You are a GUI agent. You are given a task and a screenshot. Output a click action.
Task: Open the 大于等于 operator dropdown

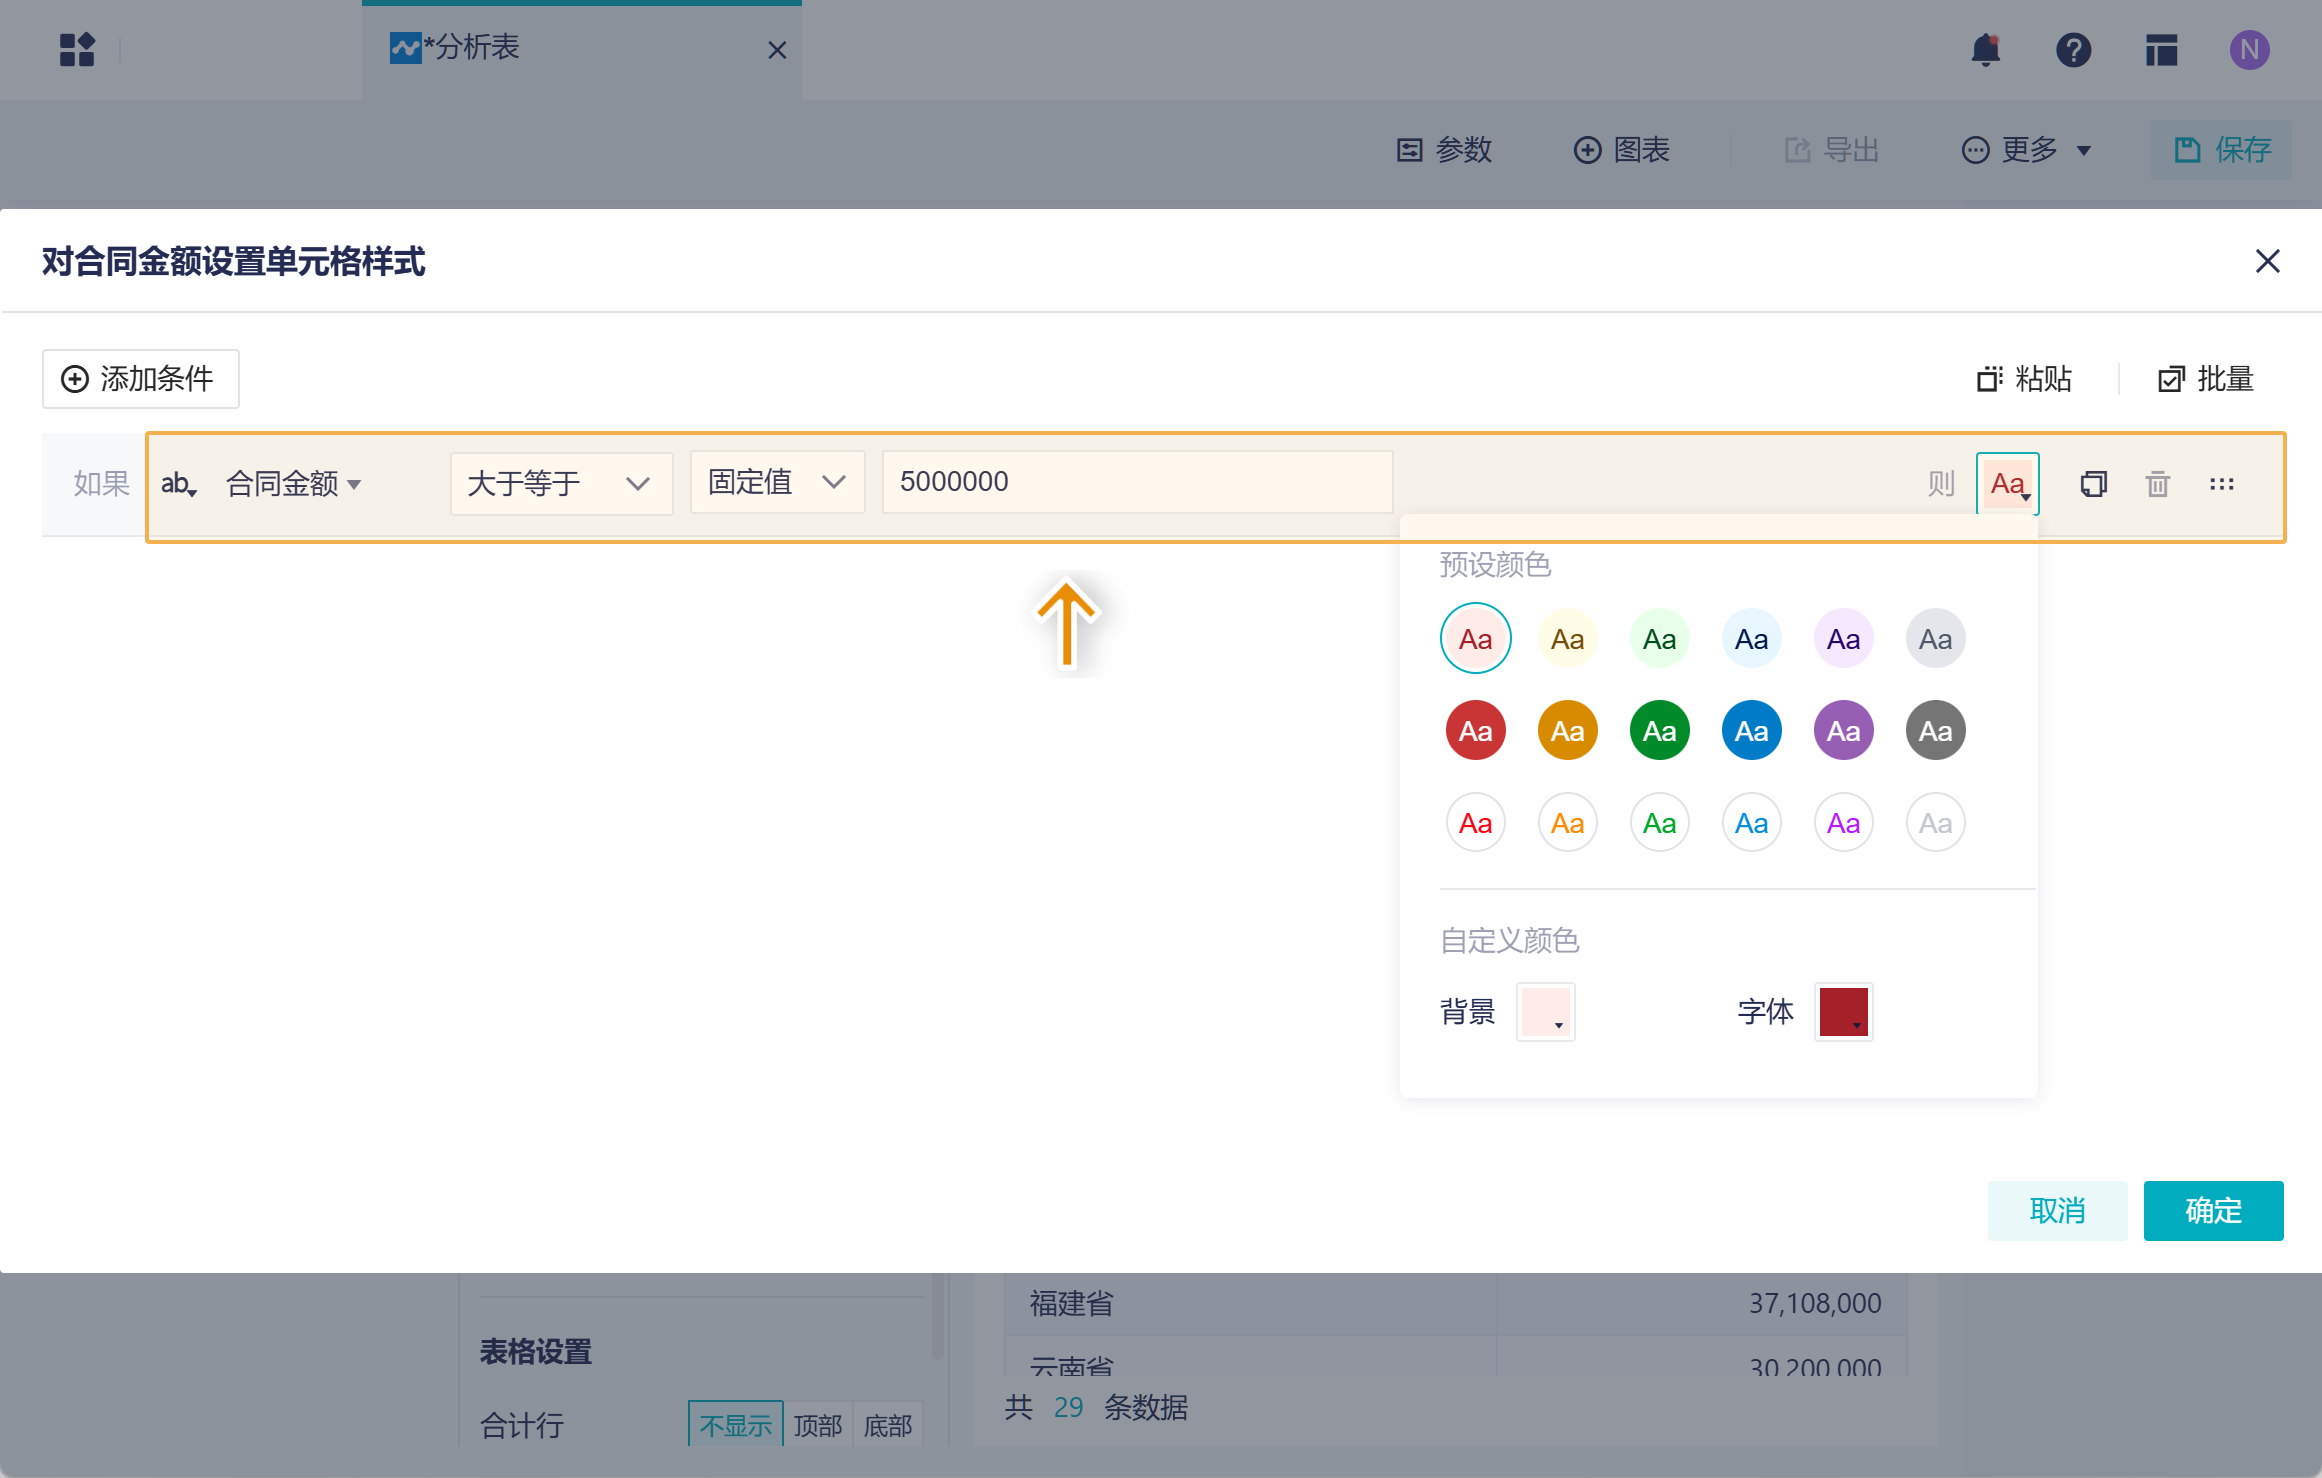point(560,483)
